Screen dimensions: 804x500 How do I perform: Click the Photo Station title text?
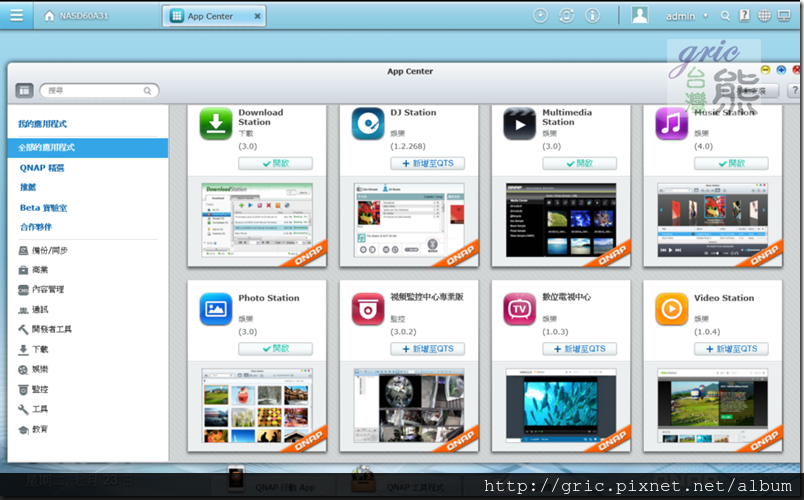click(x=269, y=298)
